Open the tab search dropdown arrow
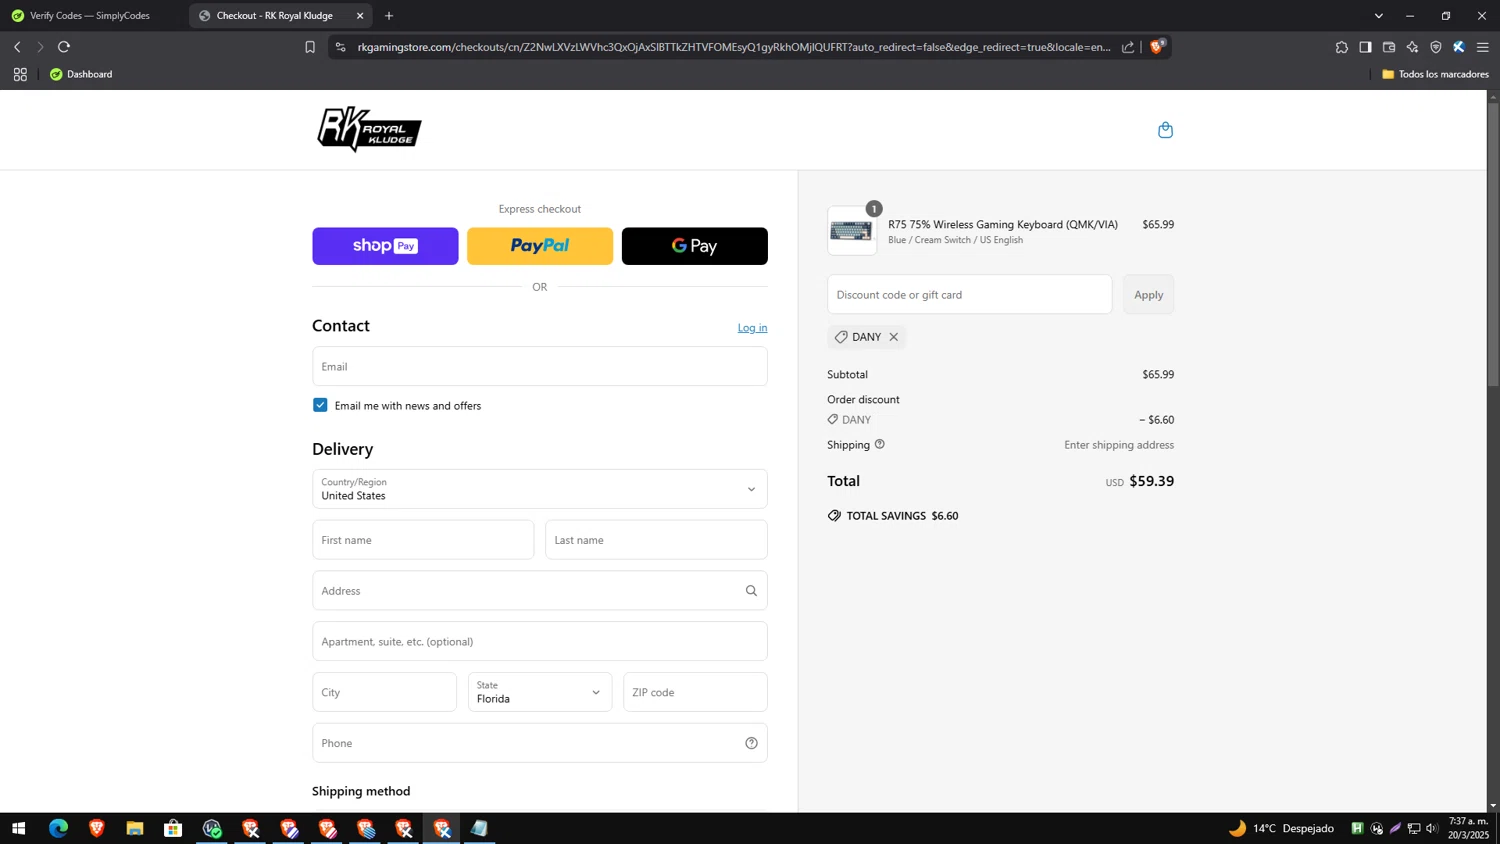1500x844 pixels. (x=1378, y=16)
